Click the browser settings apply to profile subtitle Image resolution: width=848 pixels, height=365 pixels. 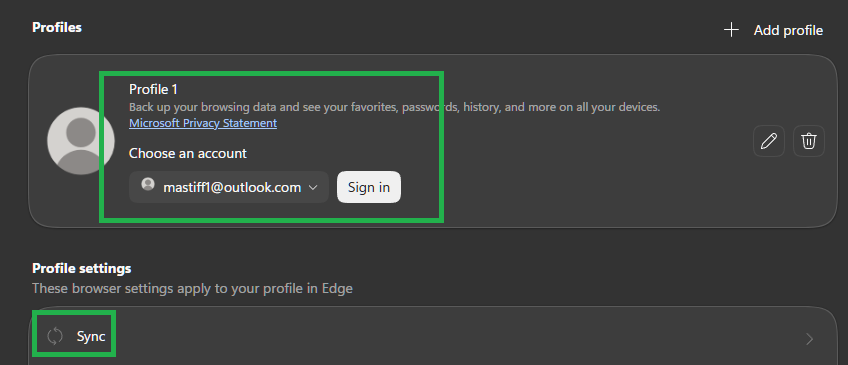pos(193,288)
